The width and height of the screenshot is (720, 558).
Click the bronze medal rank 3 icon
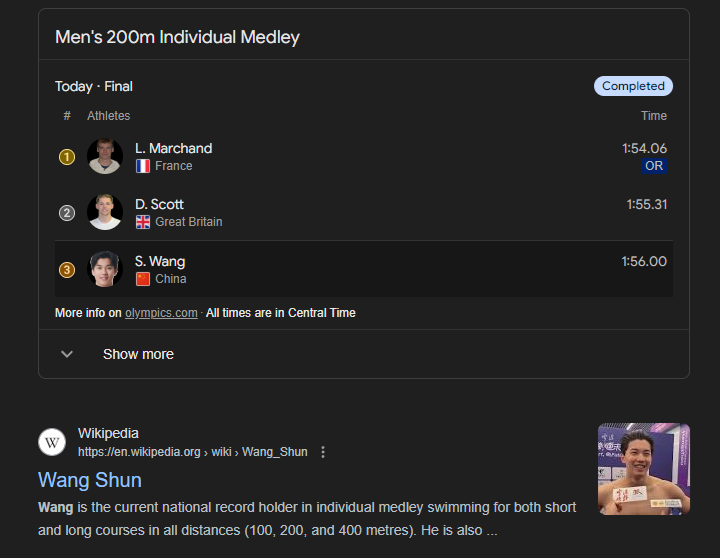(x=67, y=270)
